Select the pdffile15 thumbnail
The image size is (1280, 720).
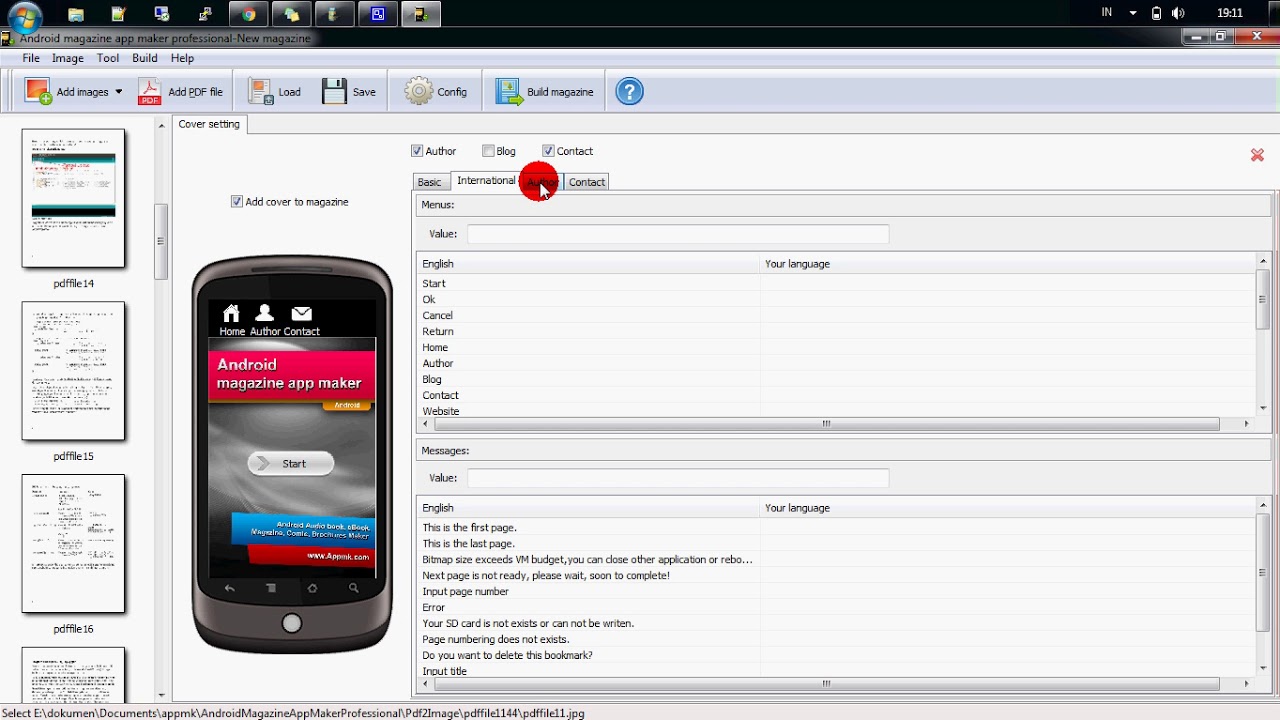click(x=73, y=371)
